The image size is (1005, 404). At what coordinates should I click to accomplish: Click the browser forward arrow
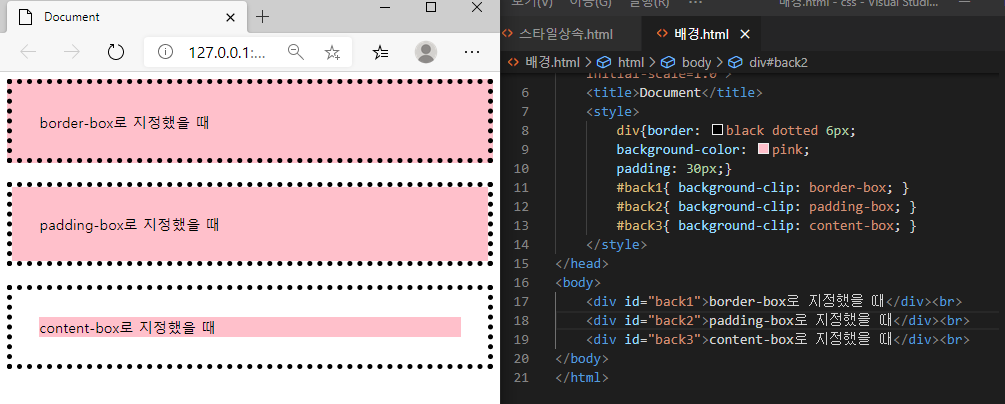pyautogui.click(x=72, y=52)
